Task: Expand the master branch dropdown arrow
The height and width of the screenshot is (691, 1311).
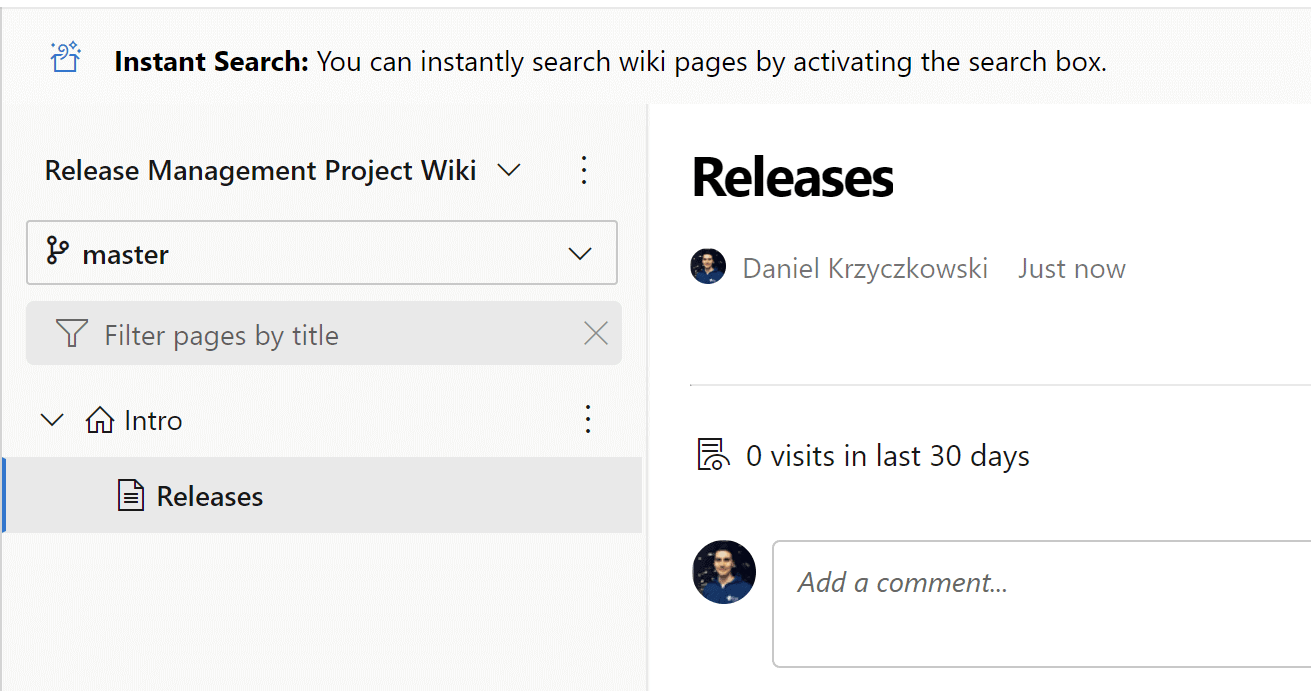Action: [580, 254]
